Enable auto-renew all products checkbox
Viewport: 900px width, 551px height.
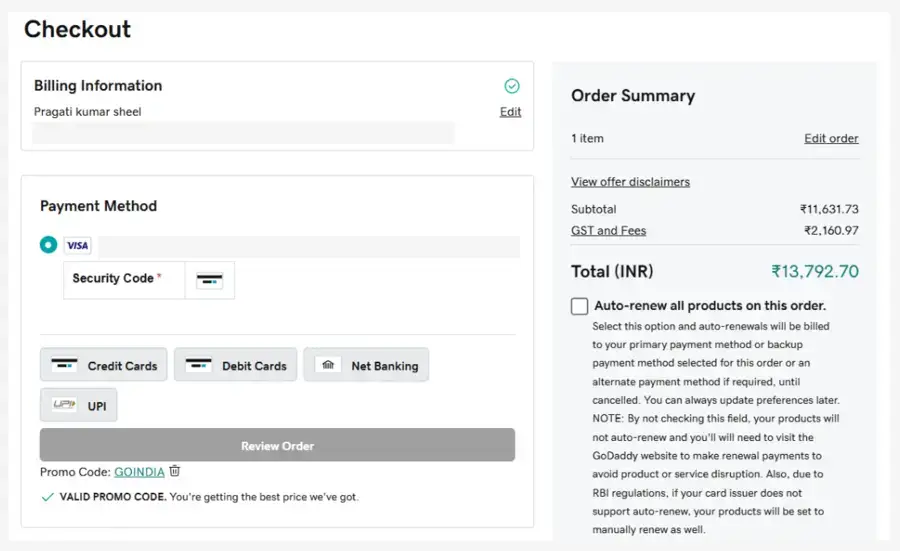579,306
